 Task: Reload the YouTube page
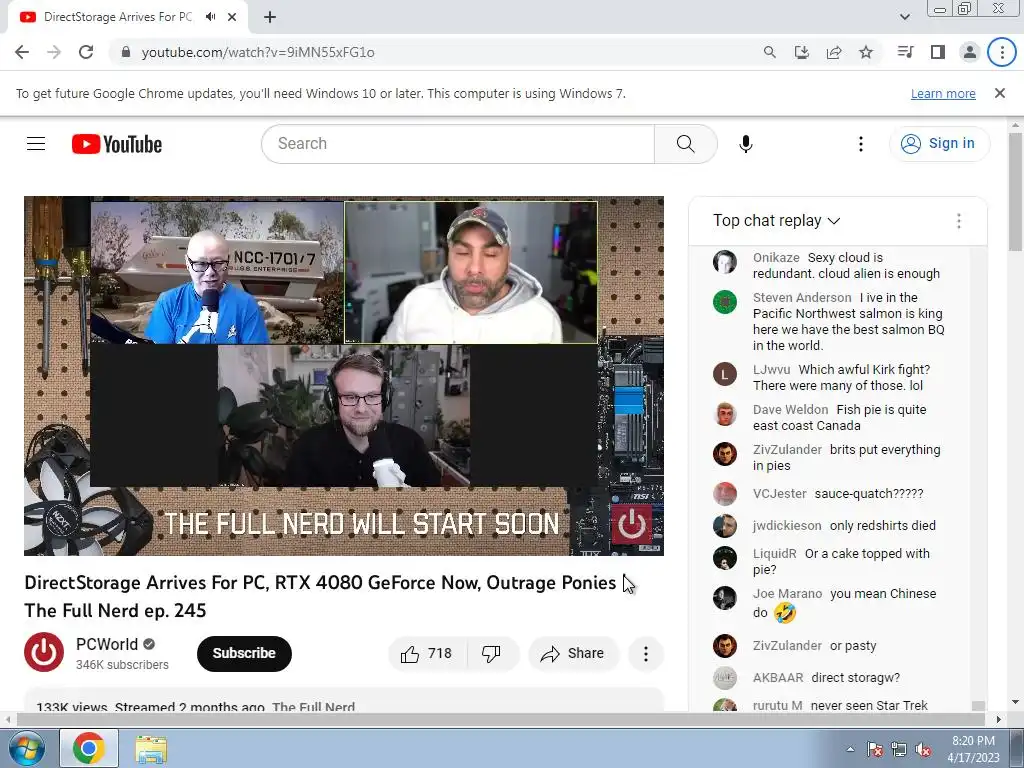86,52
